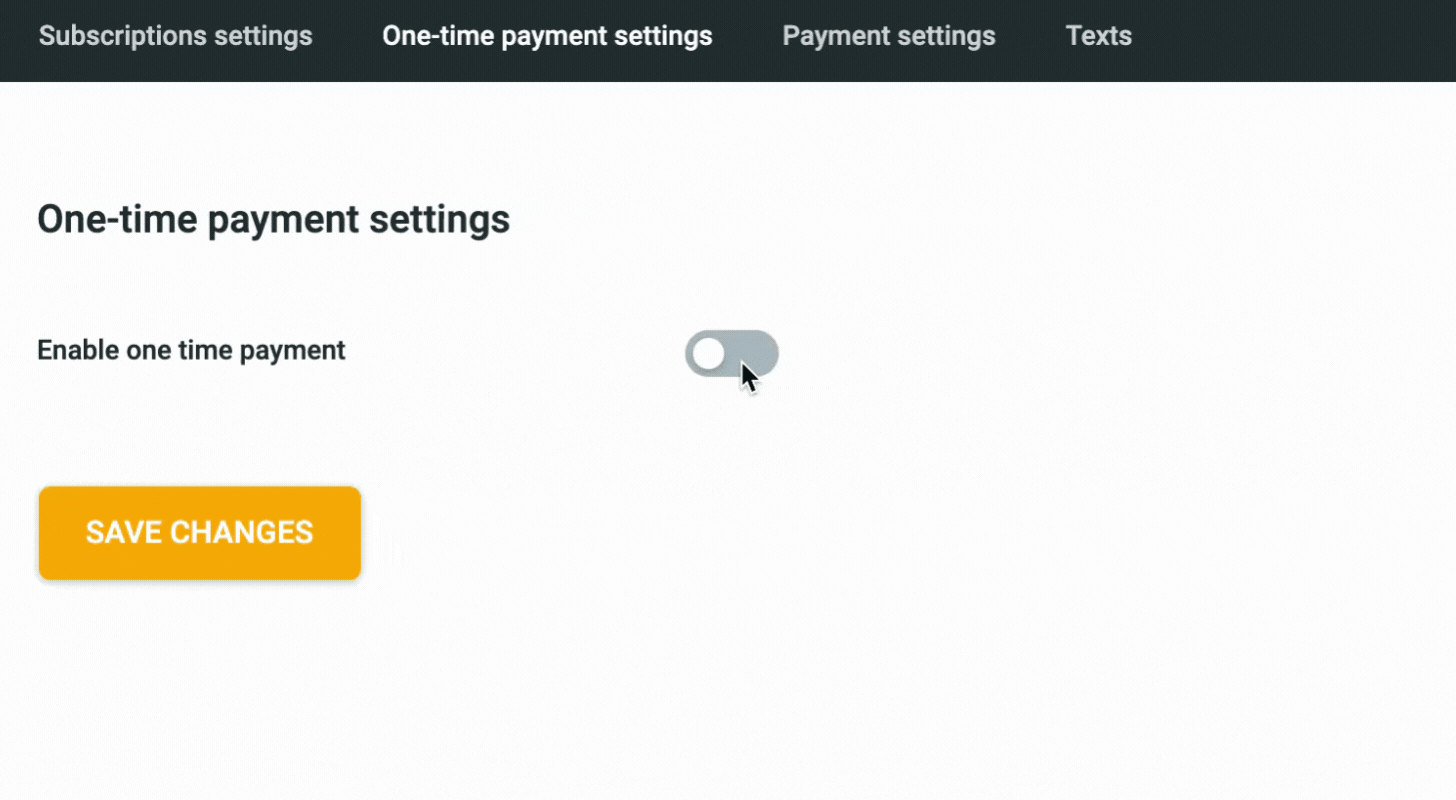Image resolution: width=1456 pixels, height=800 pixels.
Task: Click the white knob of the toggle switch
Action: [709, 354]
